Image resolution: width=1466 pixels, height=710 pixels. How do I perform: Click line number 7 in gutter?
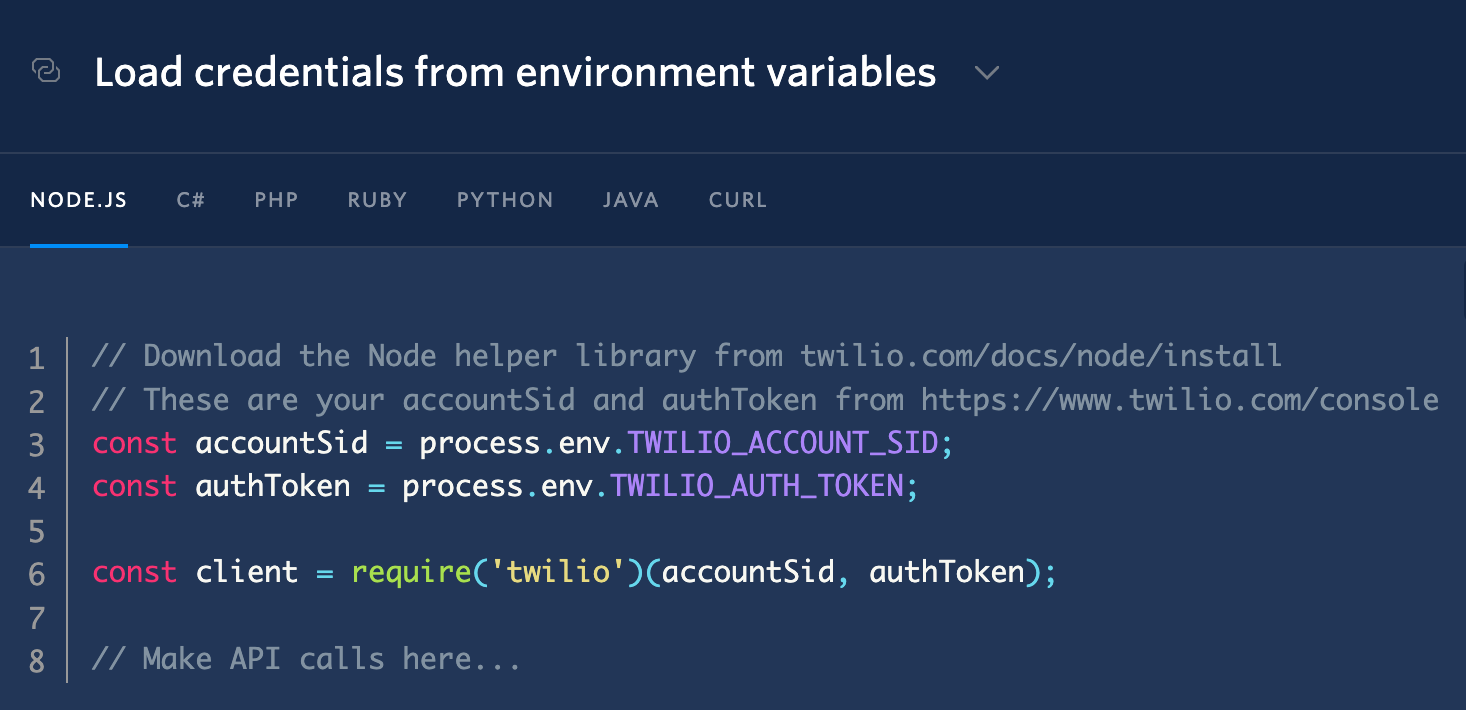coord(37,617)
